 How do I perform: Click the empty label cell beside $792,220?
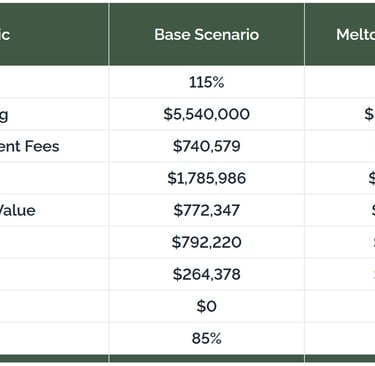click(54, 242)
